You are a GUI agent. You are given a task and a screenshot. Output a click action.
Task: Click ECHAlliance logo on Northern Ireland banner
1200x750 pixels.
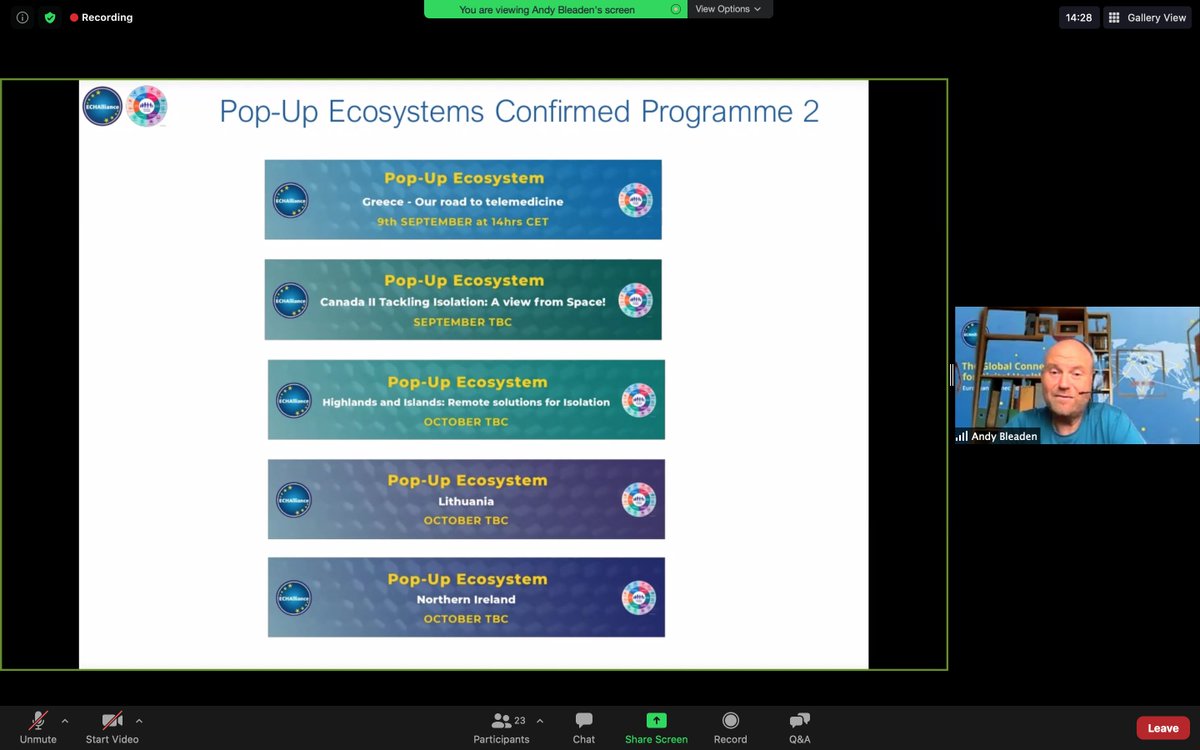294,598
